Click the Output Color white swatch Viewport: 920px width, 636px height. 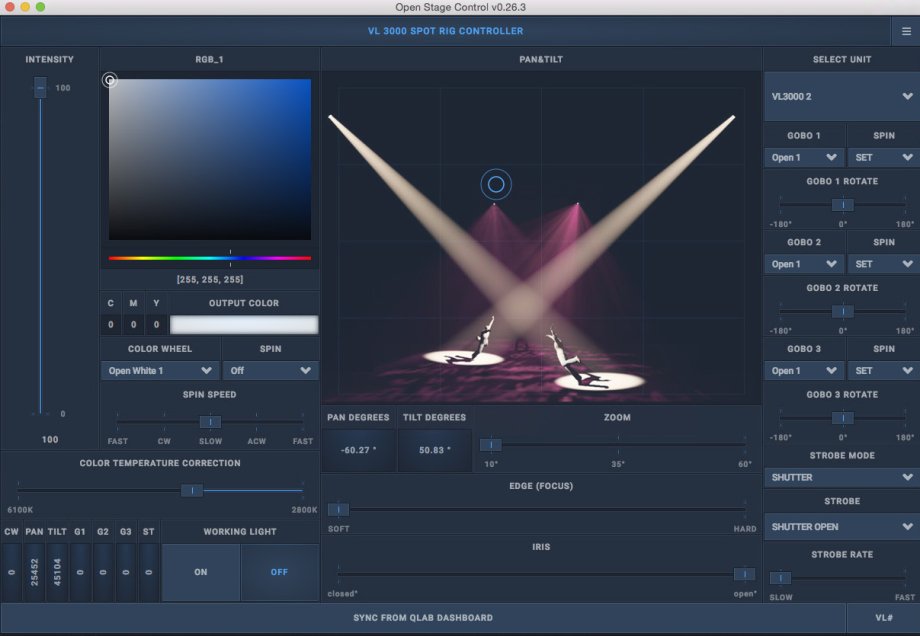[244, 324]
